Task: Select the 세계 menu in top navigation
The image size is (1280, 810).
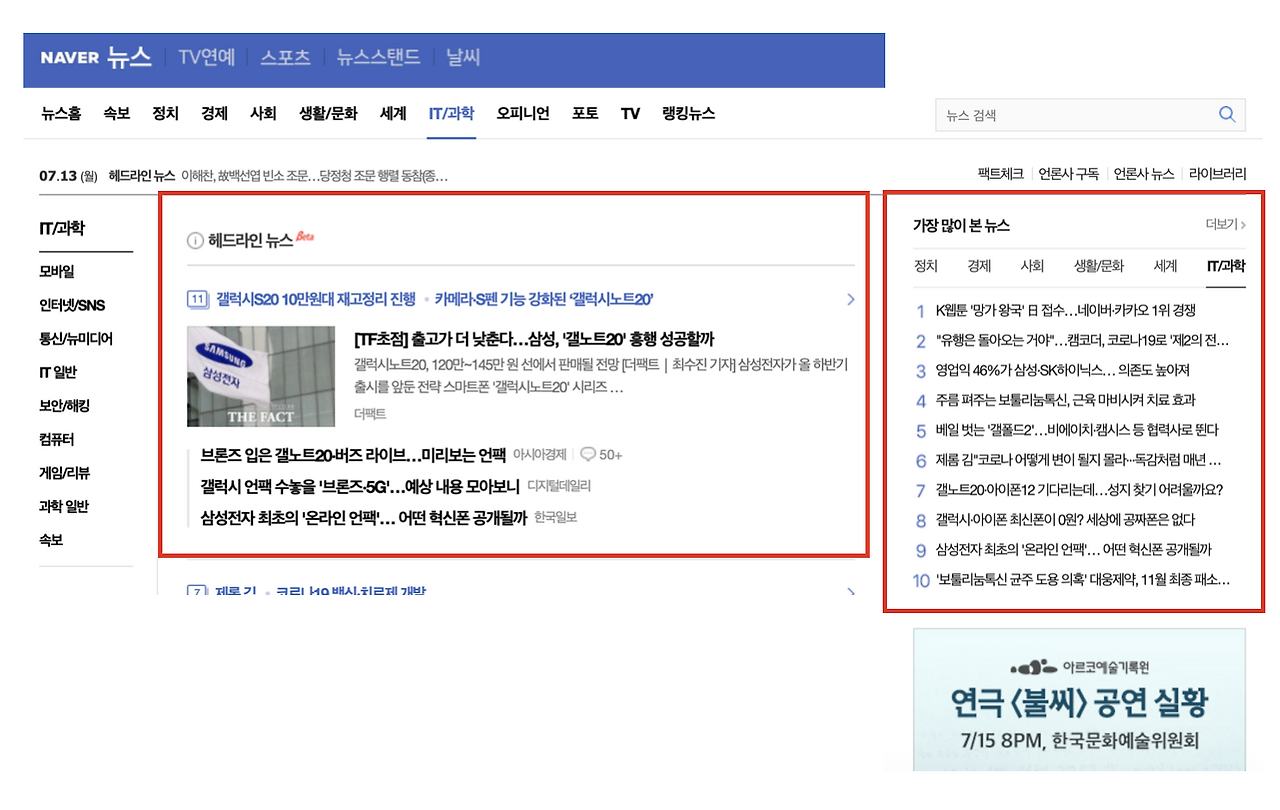Action: [x=393, y=113]
